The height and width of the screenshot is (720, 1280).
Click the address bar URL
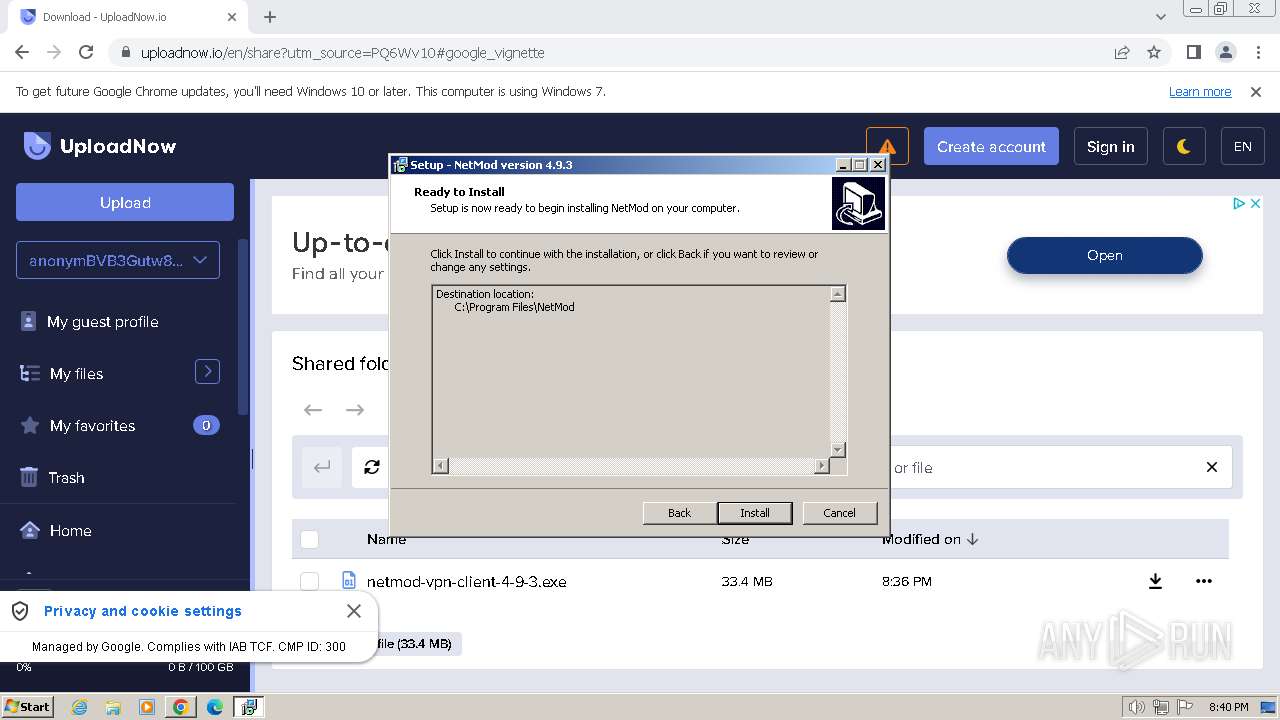point(342,53)
